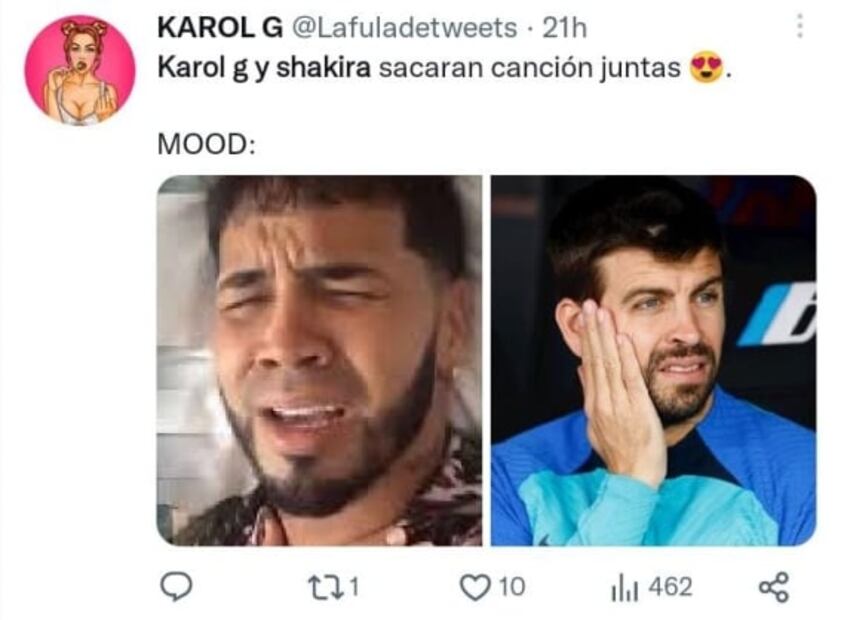Click 'sacaran canción juntas' tweet text
841x620 pixels.
[529, 68]
